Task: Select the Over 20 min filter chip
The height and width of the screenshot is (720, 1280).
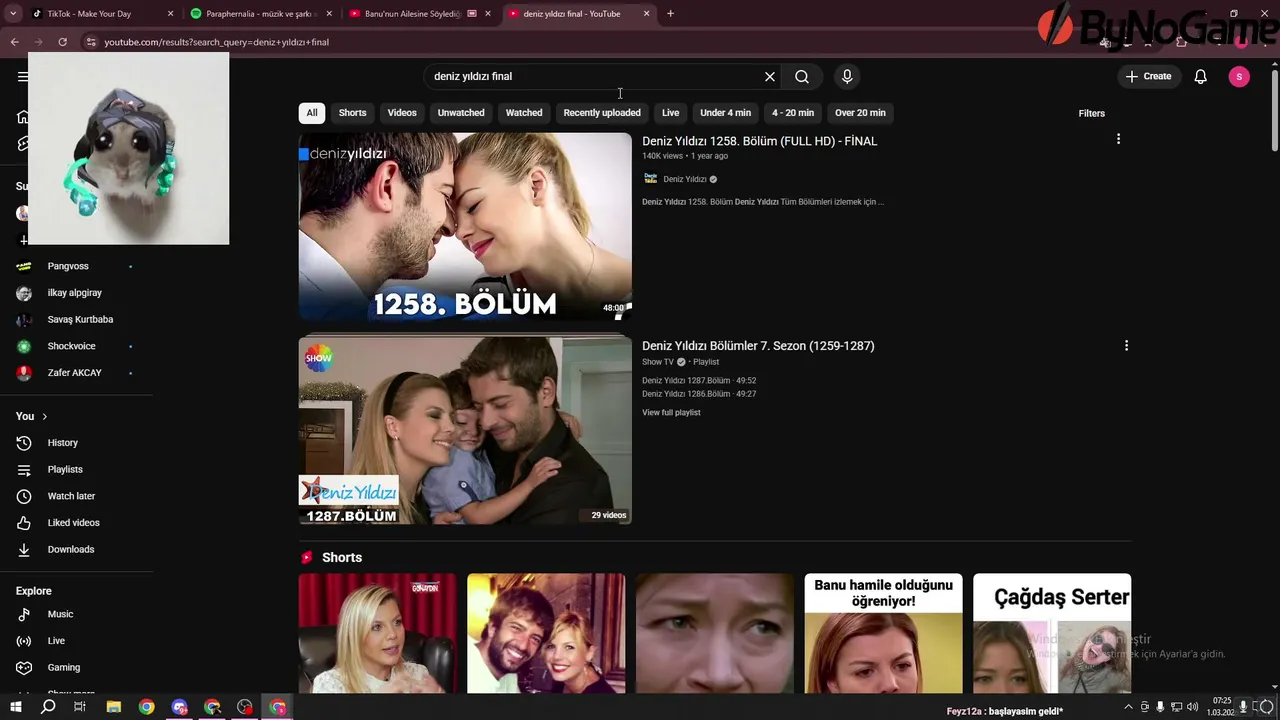Action: click(861, 113)
